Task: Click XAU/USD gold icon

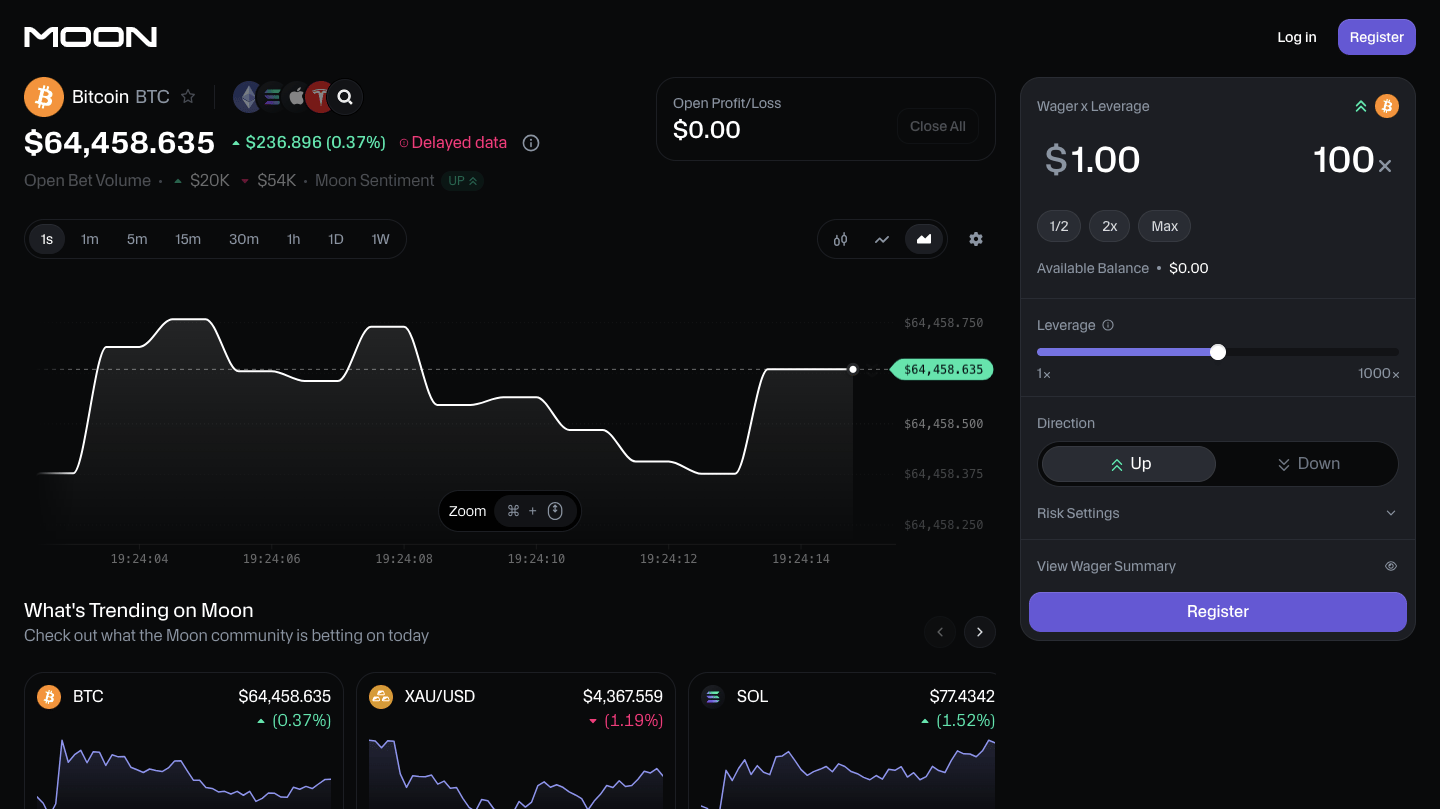Action: tap(381, 697)
